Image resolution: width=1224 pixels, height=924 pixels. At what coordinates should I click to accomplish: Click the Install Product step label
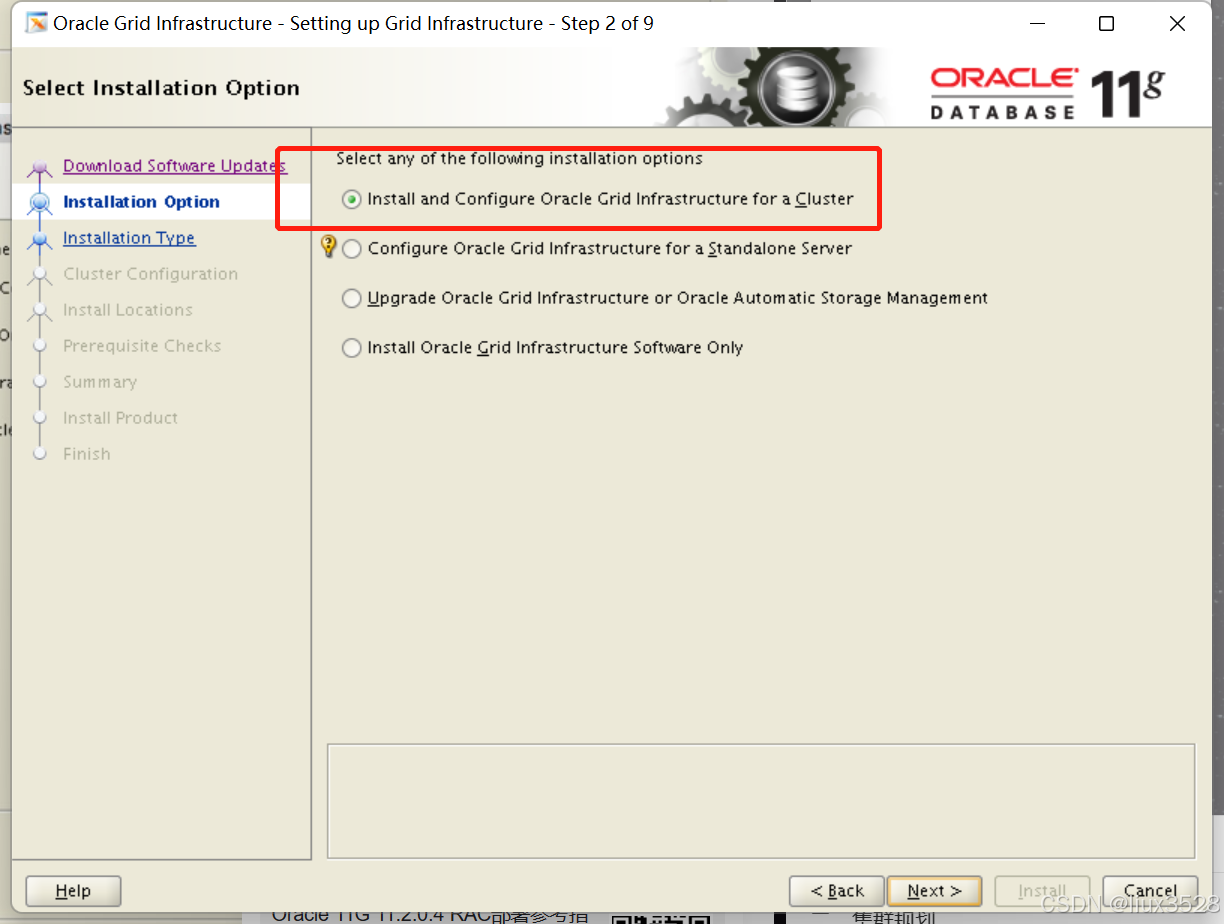tap(120, 418)
